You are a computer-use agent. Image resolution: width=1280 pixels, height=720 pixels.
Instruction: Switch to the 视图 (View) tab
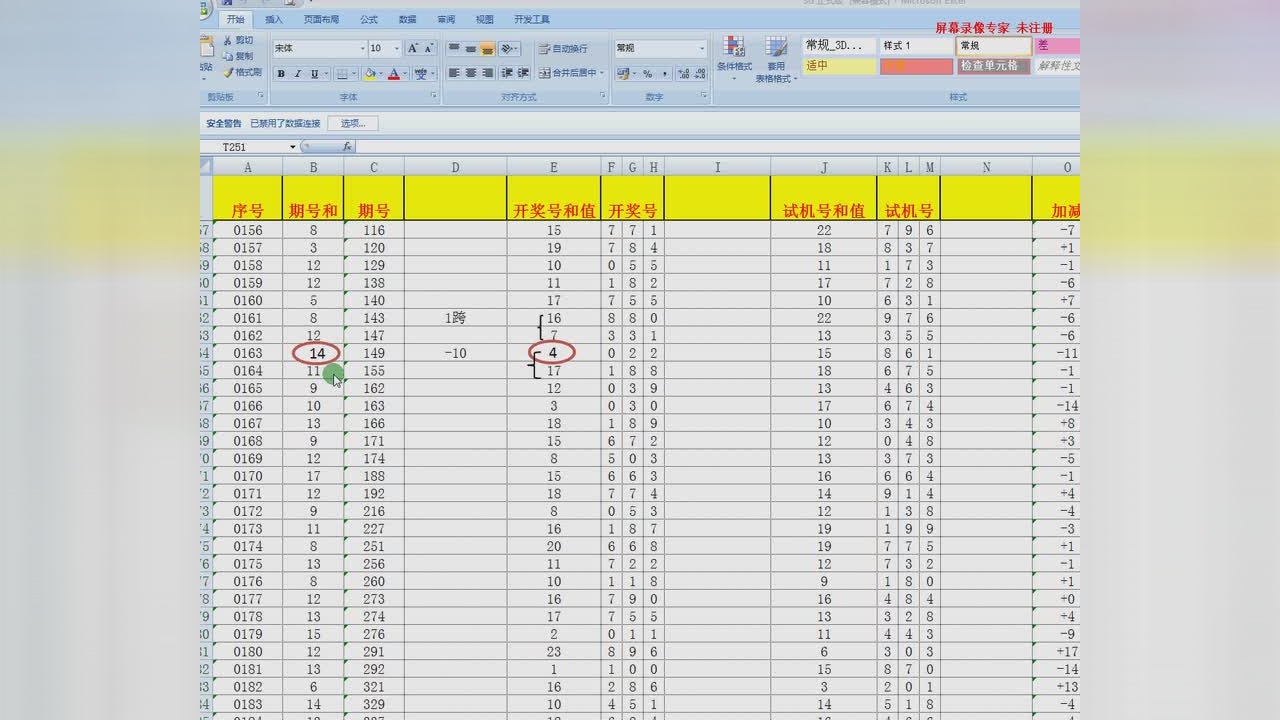point(485,19)
